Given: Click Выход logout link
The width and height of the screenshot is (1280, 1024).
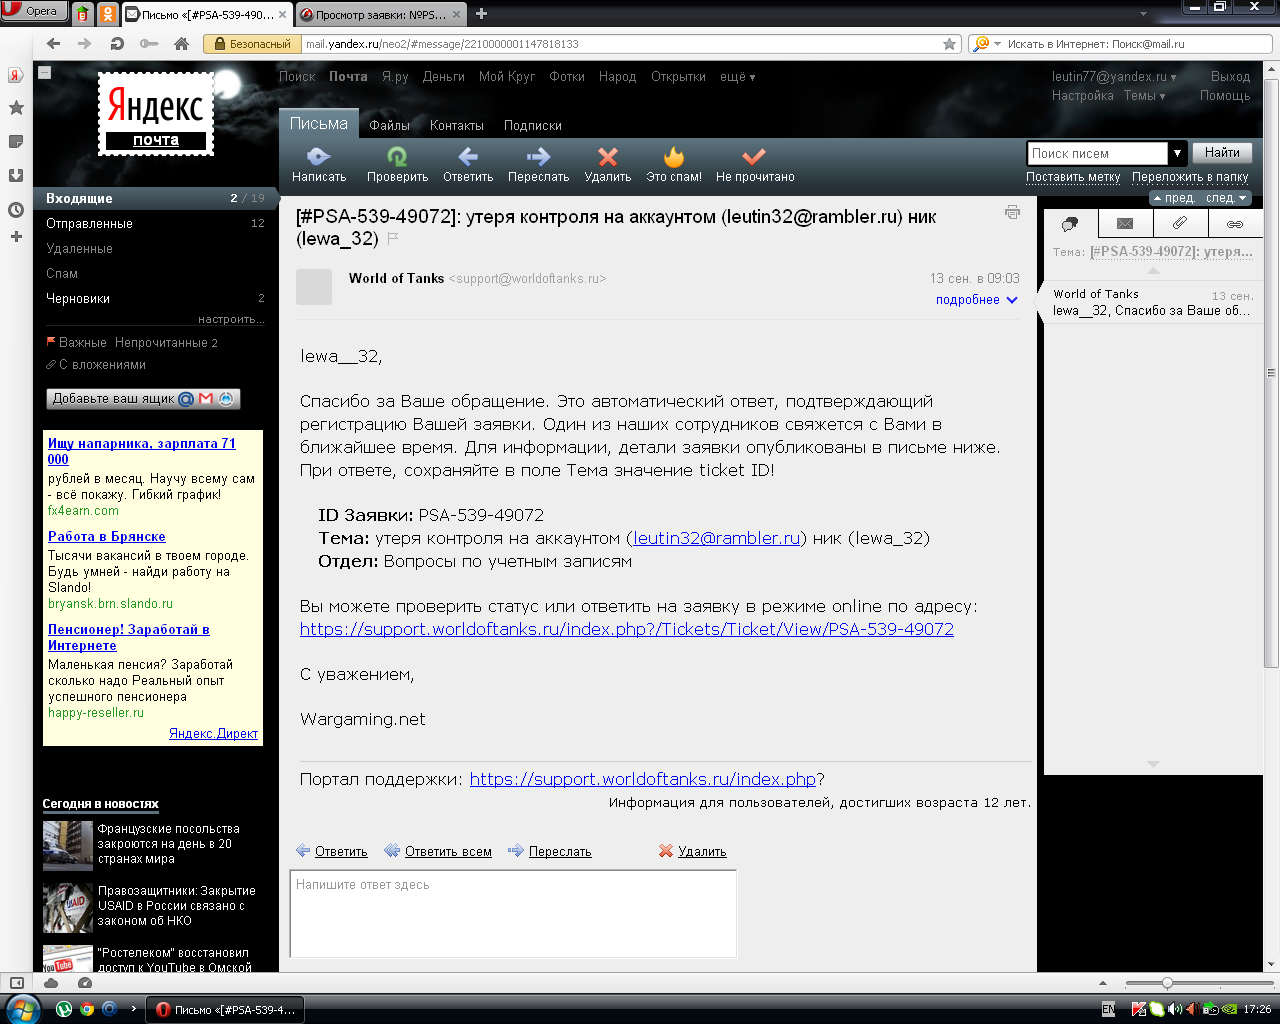Looking at the screenshot, I should (1230, 77).
